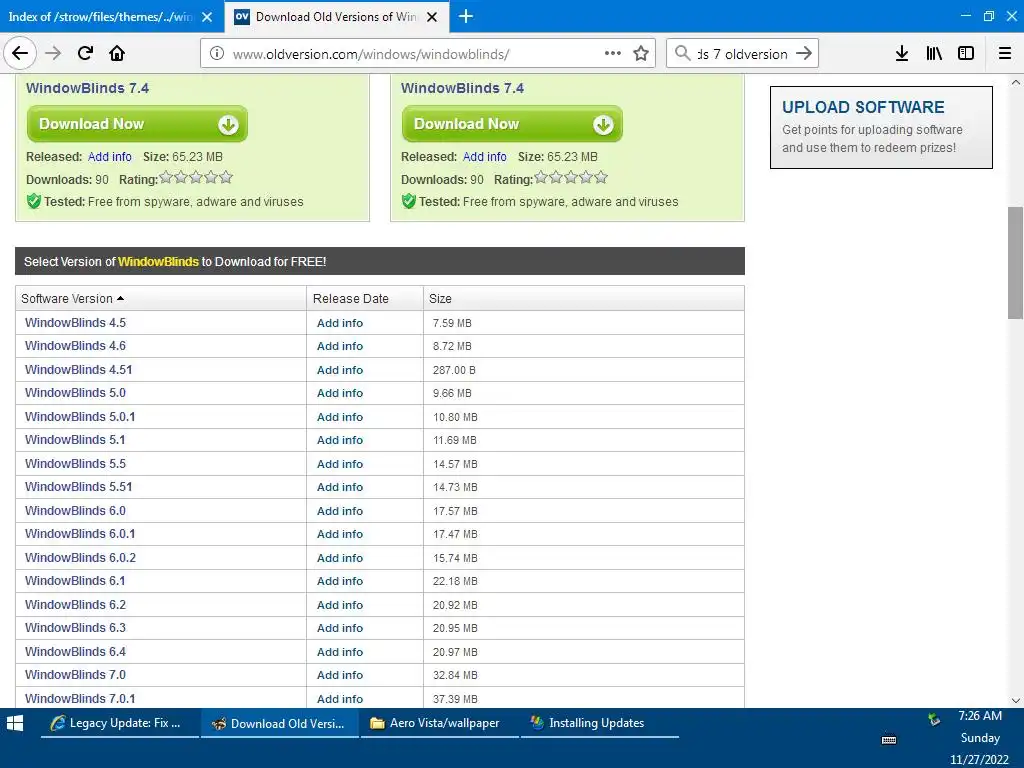Image resolution: width=1024 pixels, height=768 pixels.
Task: Click the taskbar clock and date
Action: tap(980, 738)
